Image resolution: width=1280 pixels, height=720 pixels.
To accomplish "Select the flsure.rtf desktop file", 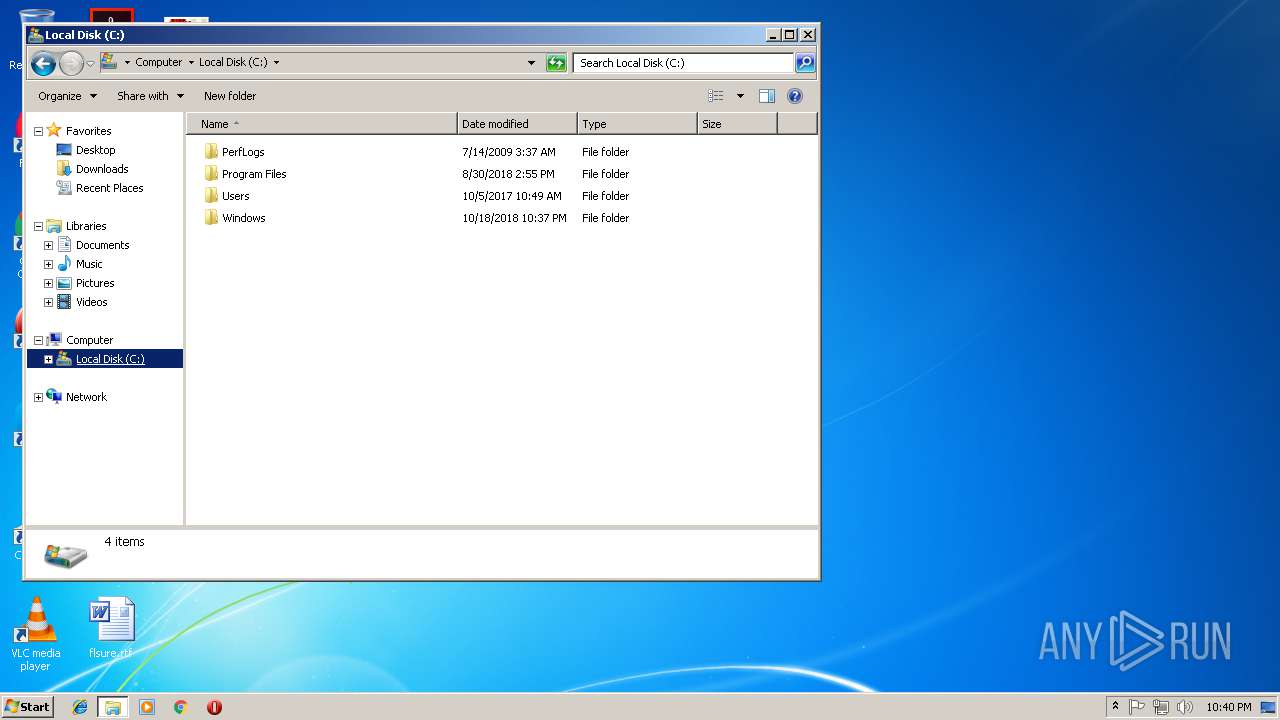I will (x=110, y=629).
